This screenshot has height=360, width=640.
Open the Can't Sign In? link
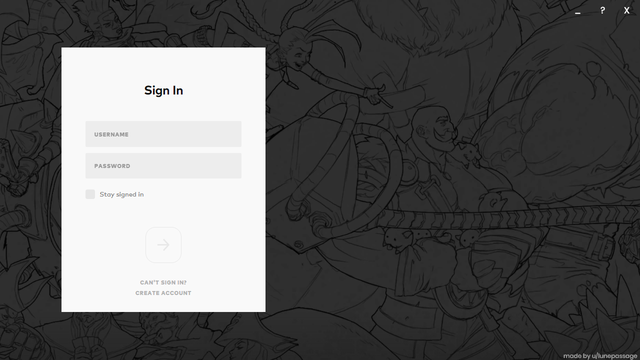(x=163, y=282)
